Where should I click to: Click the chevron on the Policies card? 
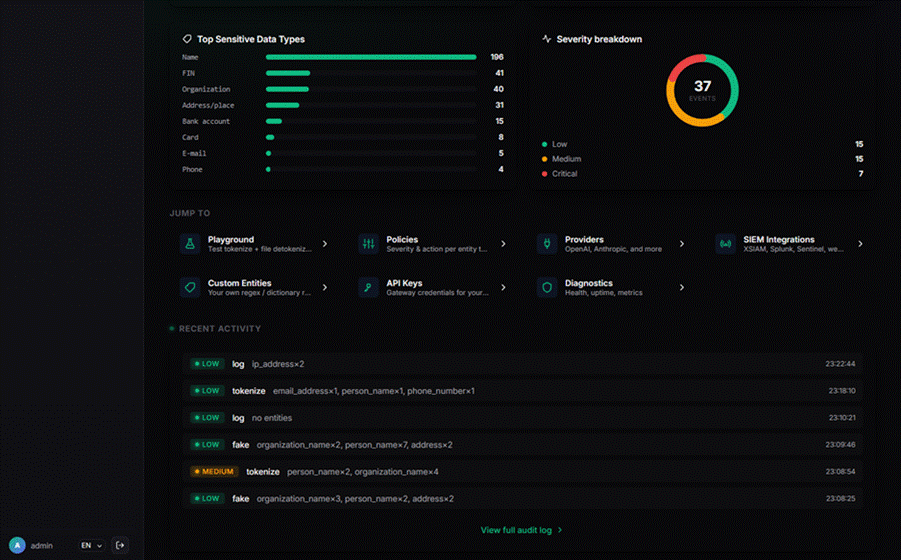click(x=503, y=244)
